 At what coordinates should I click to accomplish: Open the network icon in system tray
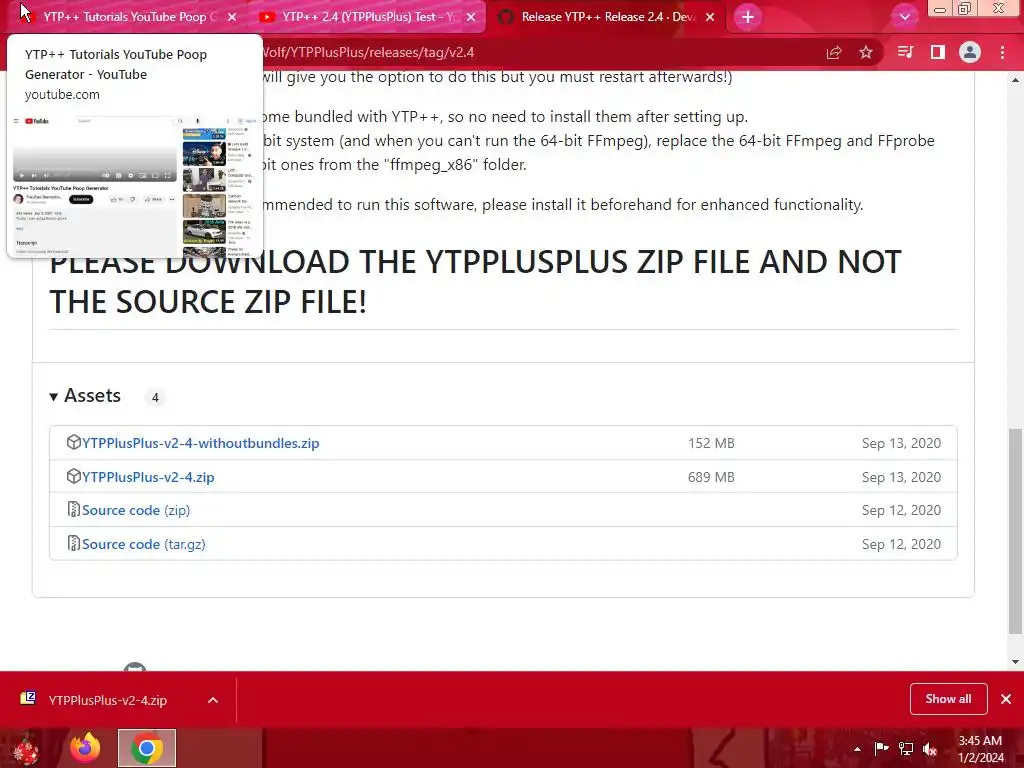[906, 748]
